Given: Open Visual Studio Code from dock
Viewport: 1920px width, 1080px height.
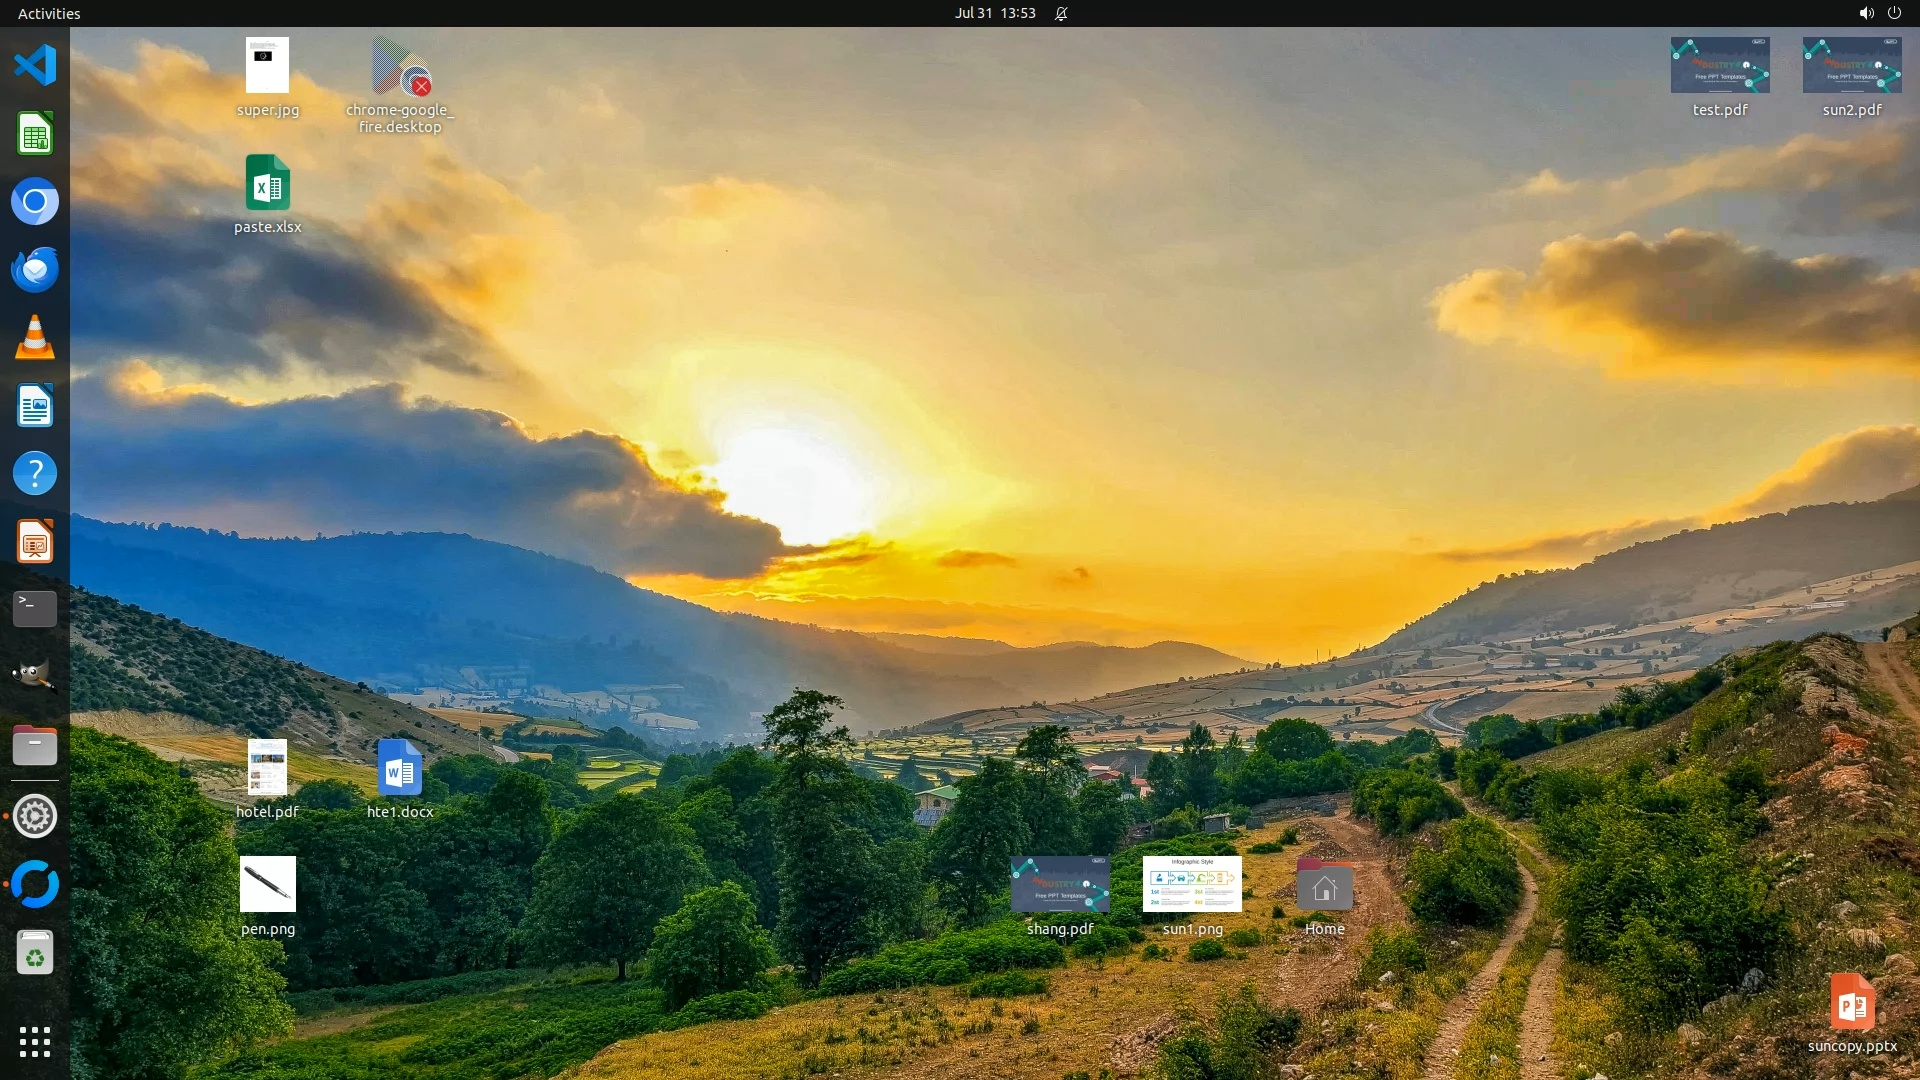Looking at the screenshot, I should tap(35, 66).
